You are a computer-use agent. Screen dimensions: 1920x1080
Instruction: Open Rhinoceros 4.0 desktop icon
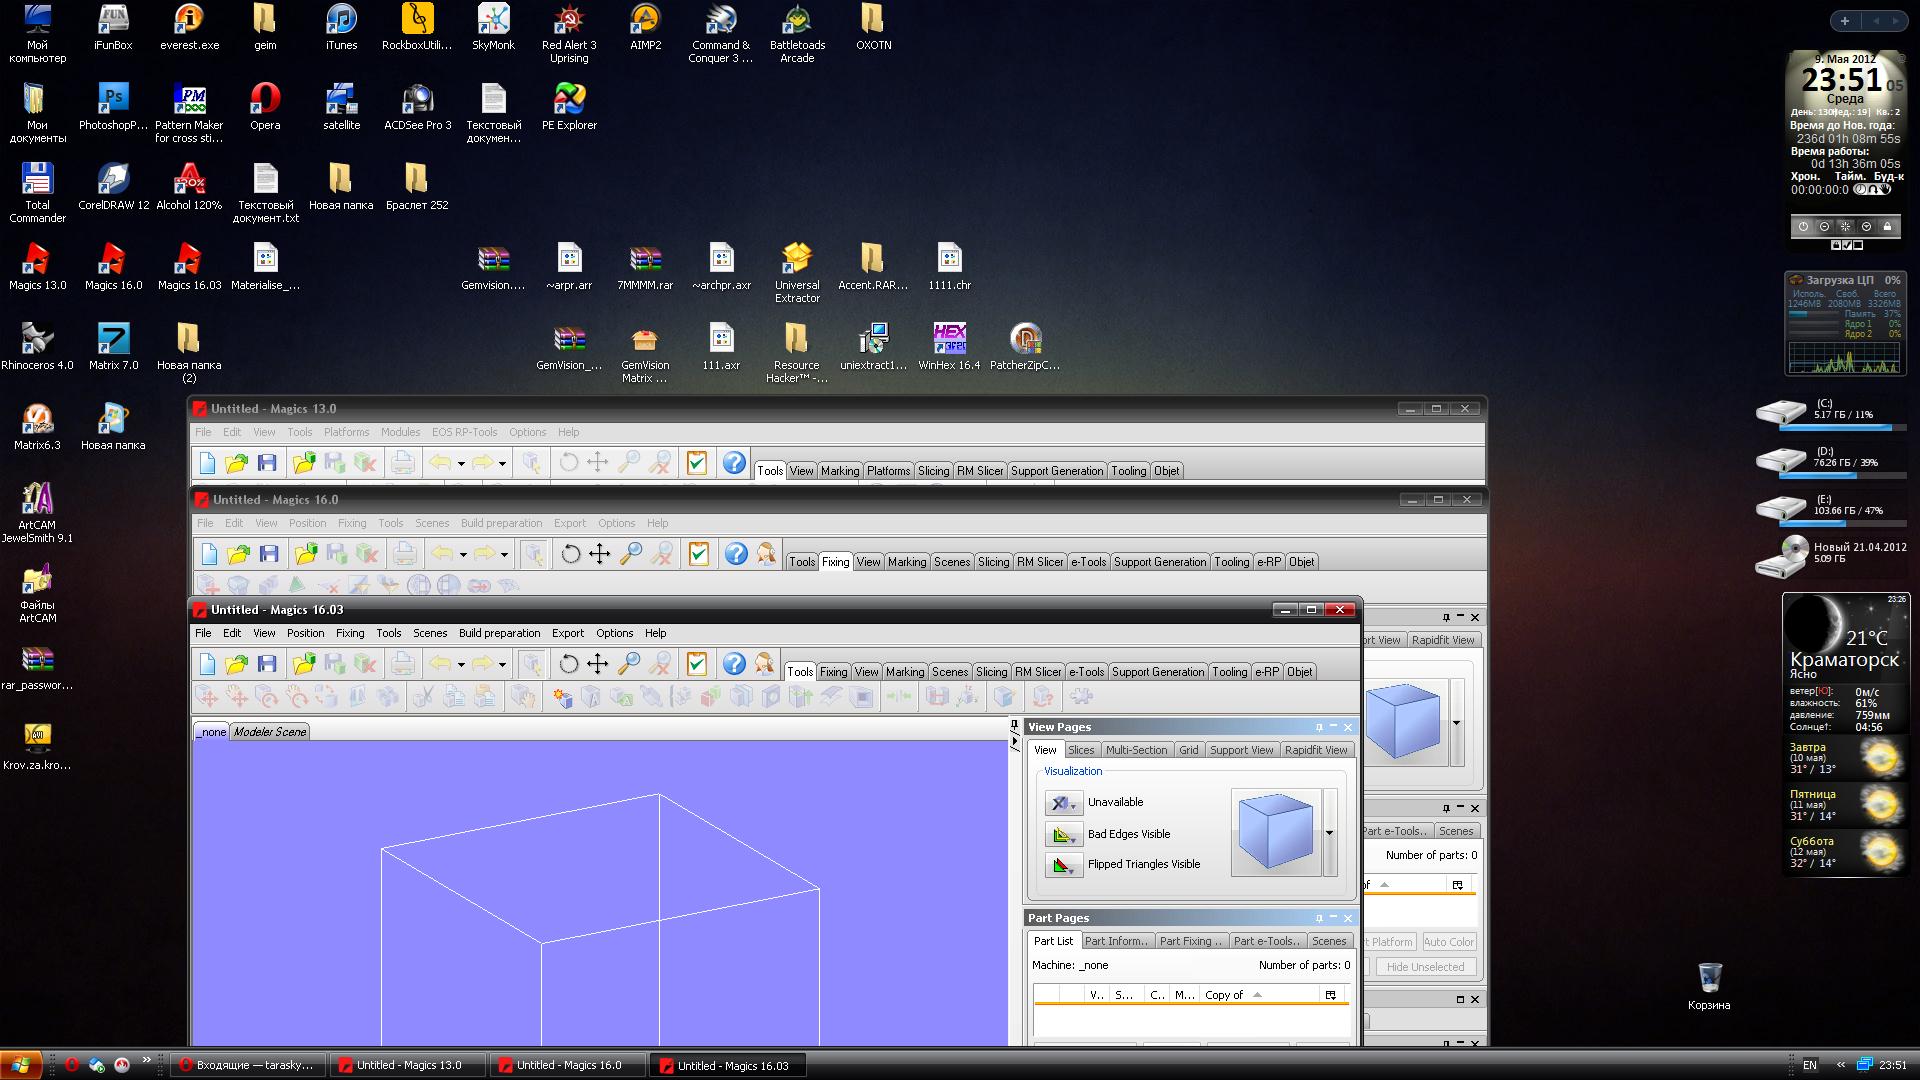click(37, 347)
